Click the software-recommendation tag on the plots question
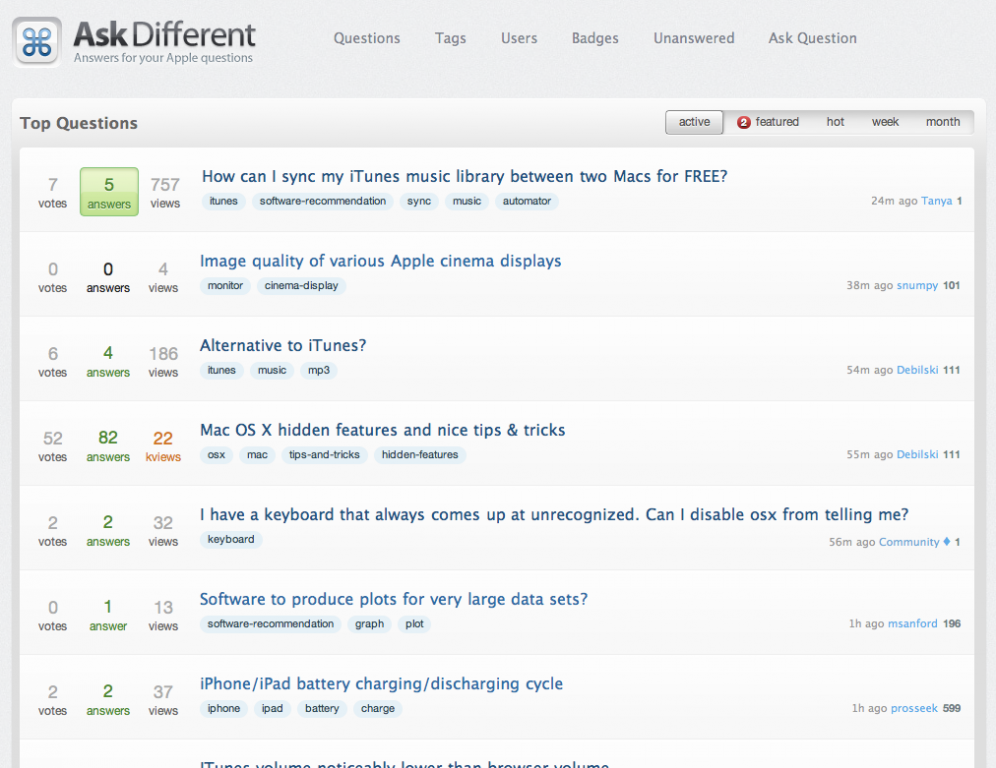This screenshot has width=996, height=768. click(x=271, y=624)
